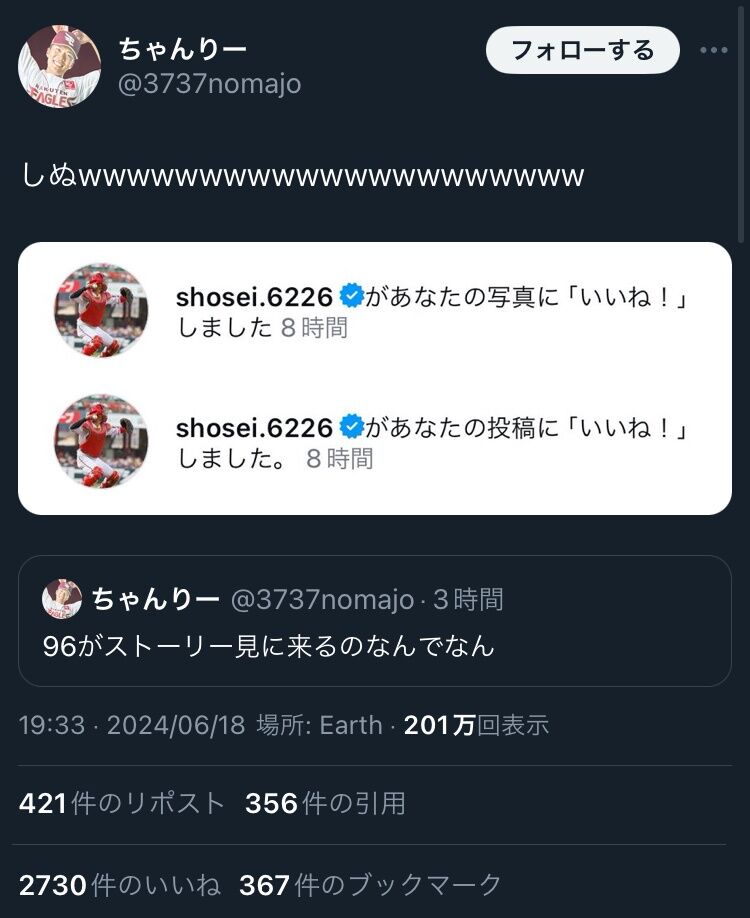The width and height of the screenshot is (750, 918).
Task: Click the 367件のブックマーク count
Action: coord(370,884)
